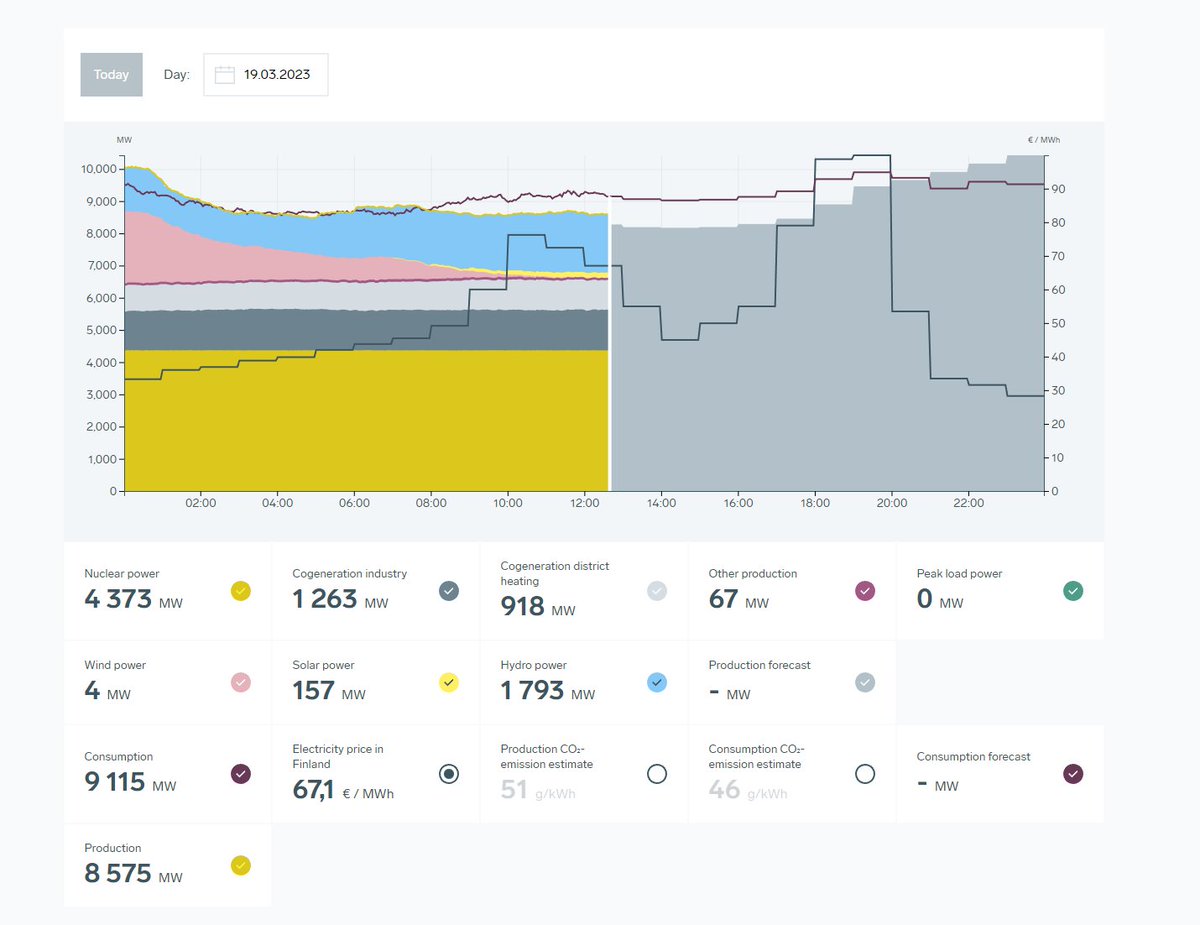Toggle the Other production checkbox

865,591
